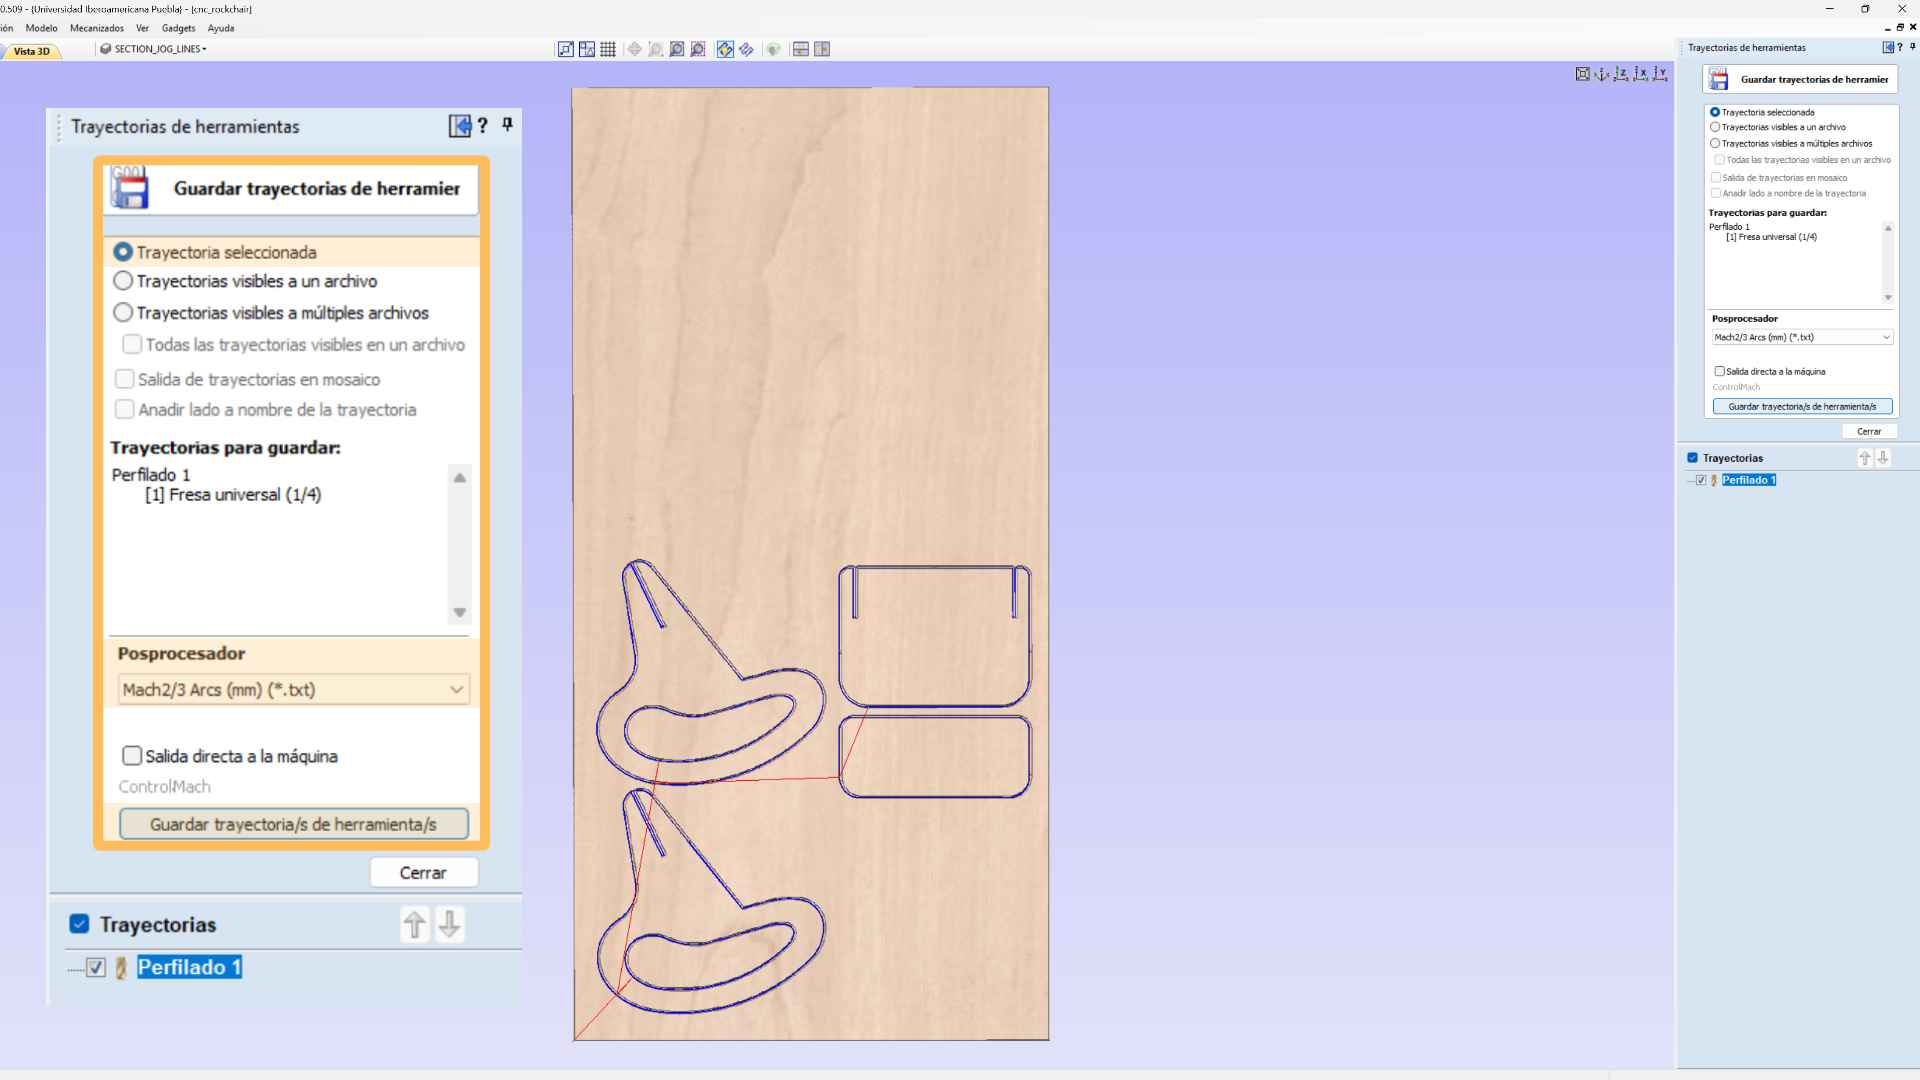The height and width of the screenshot is (1080, 1920).
Task: Click scroll-down arrow of docked toolpath list
Action: [1888, 298]
